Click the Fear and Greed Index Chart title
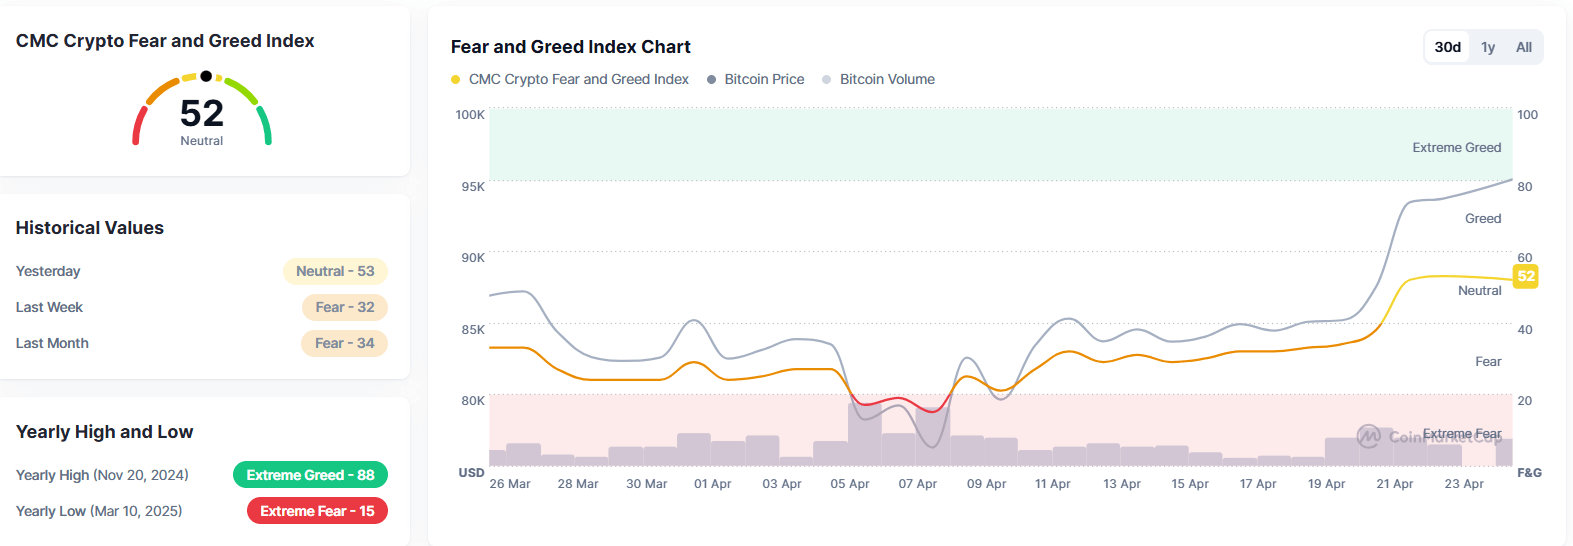 click(571, 47)
